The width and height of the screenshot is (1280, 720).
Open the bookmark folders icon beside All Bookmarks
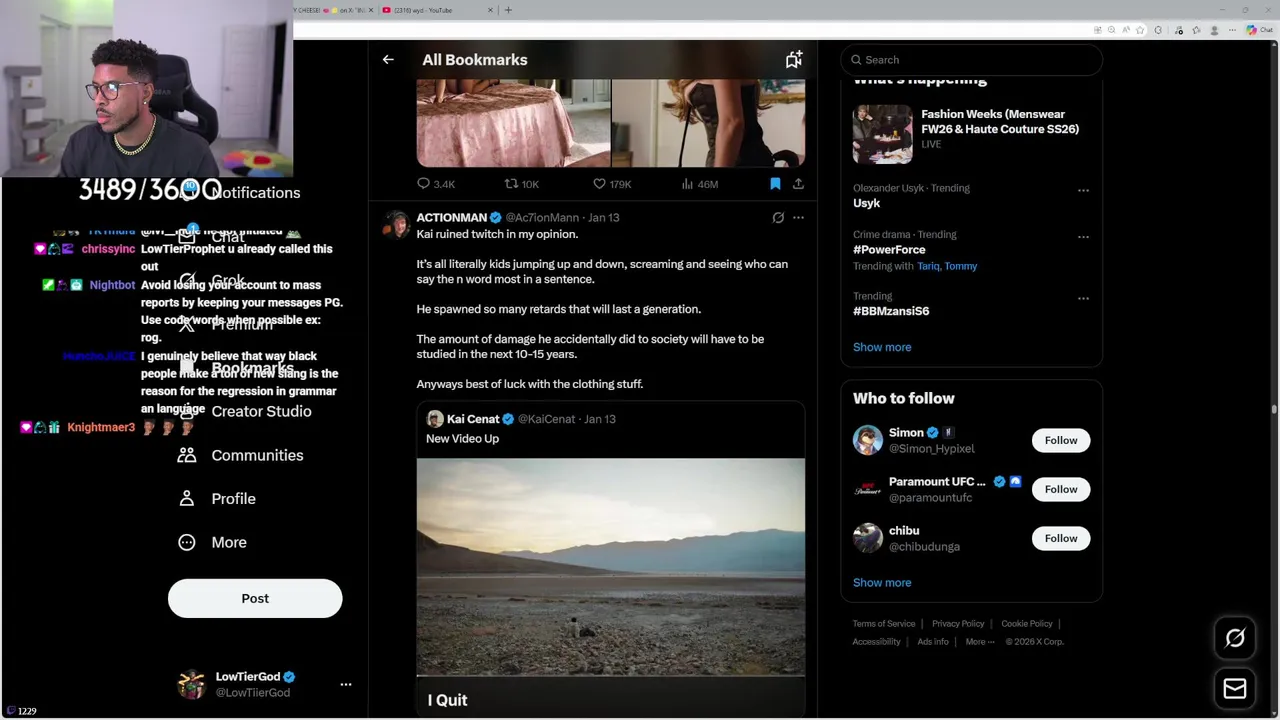[x=793, y=60]
